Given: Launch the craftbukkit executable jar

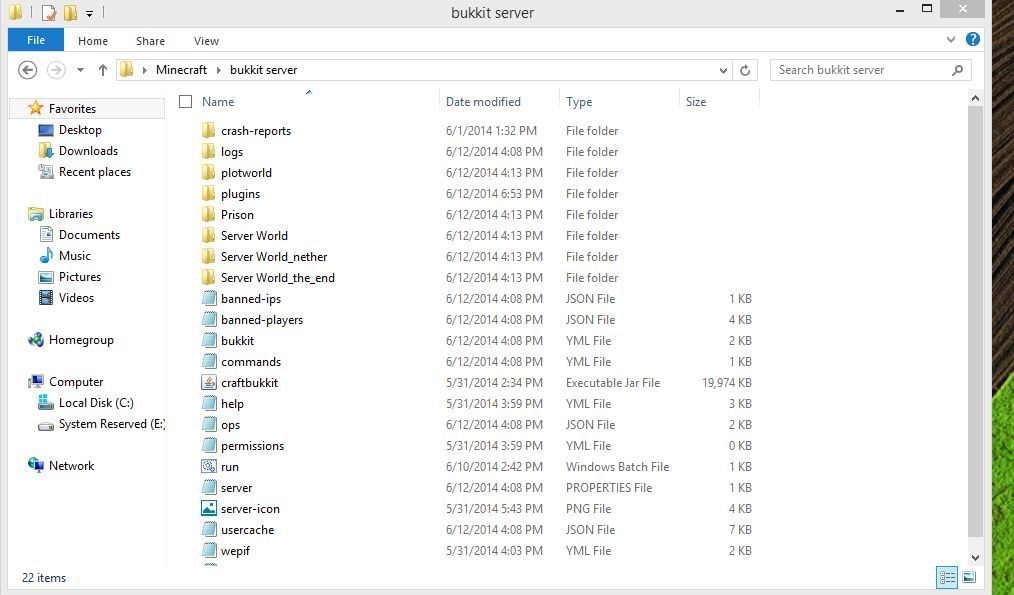Looking at the screenshot, I should pyautogui.click(x=249, y=382).
